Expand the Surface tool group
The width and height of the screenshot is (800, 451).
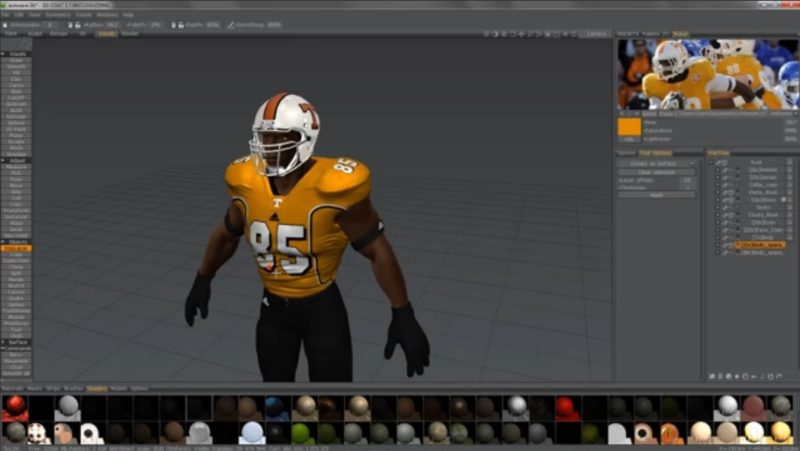coord(3,342)
